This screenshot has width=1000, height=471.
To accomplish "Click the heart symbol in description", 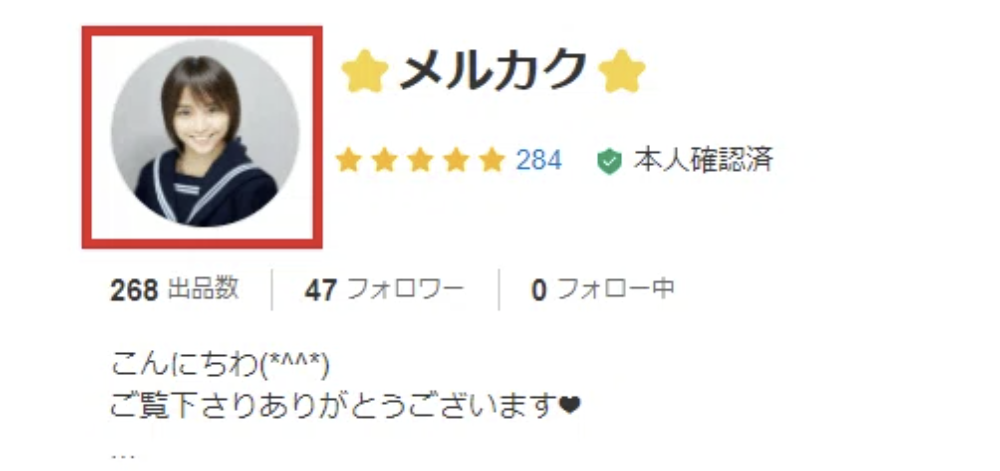I will [568, 405].
